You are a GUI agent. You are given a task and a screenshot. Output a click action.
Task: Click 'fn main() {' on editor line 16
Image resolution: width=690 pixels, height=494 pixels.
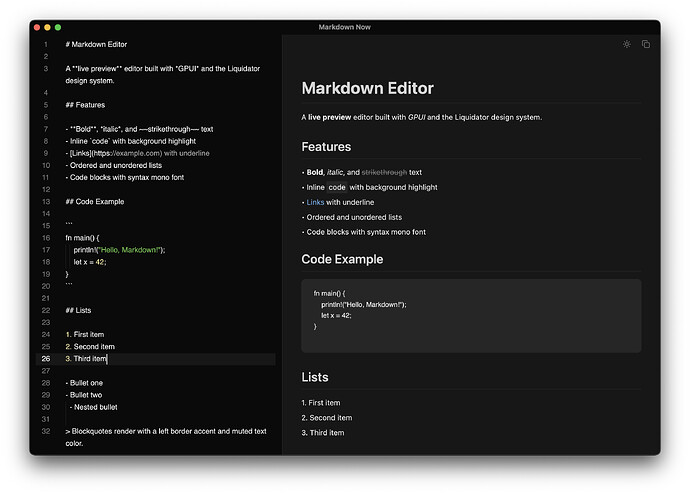[82, 238]
